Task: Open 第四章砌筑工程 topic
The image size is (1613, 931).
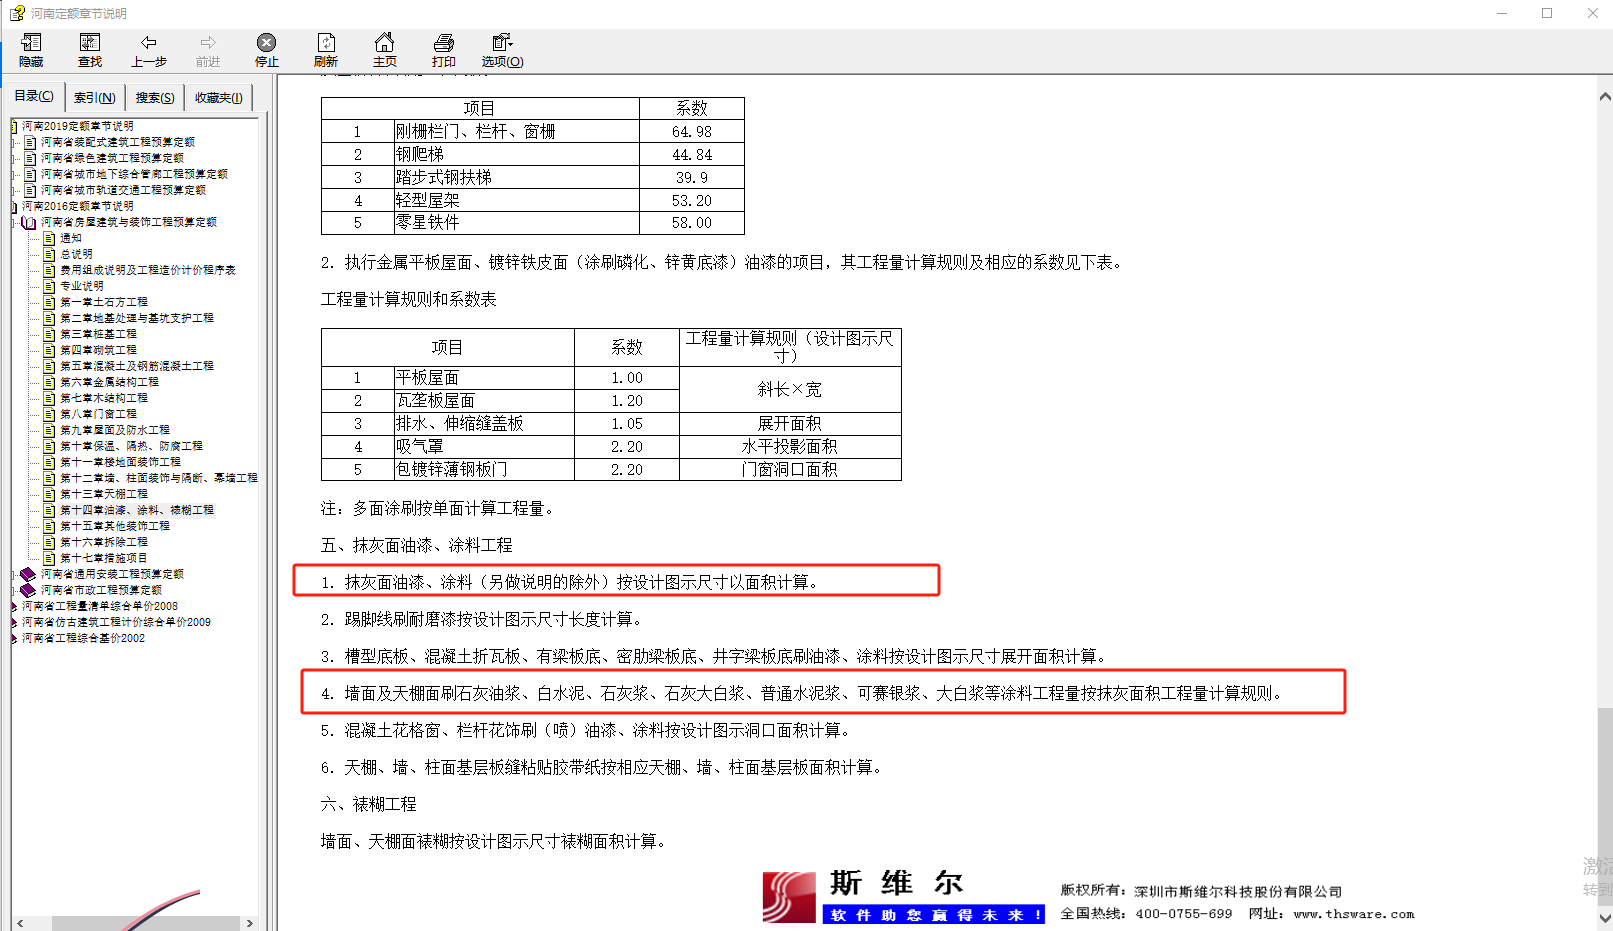Action: (x=98, y=350)
